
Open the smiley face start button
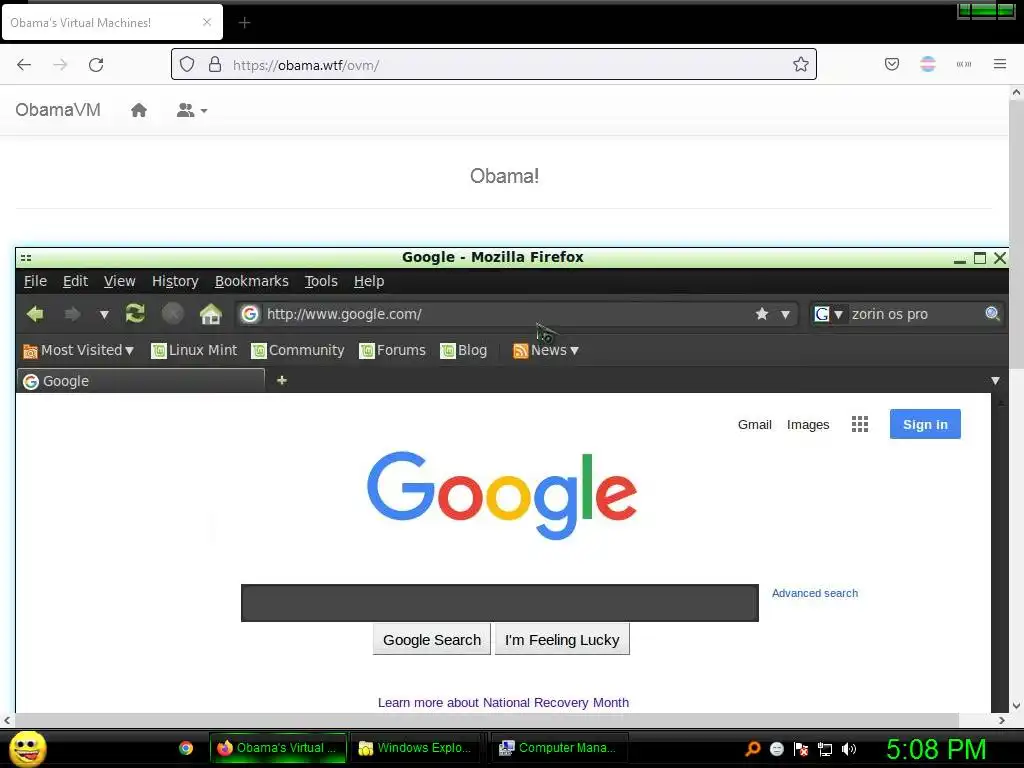point(27,748)
